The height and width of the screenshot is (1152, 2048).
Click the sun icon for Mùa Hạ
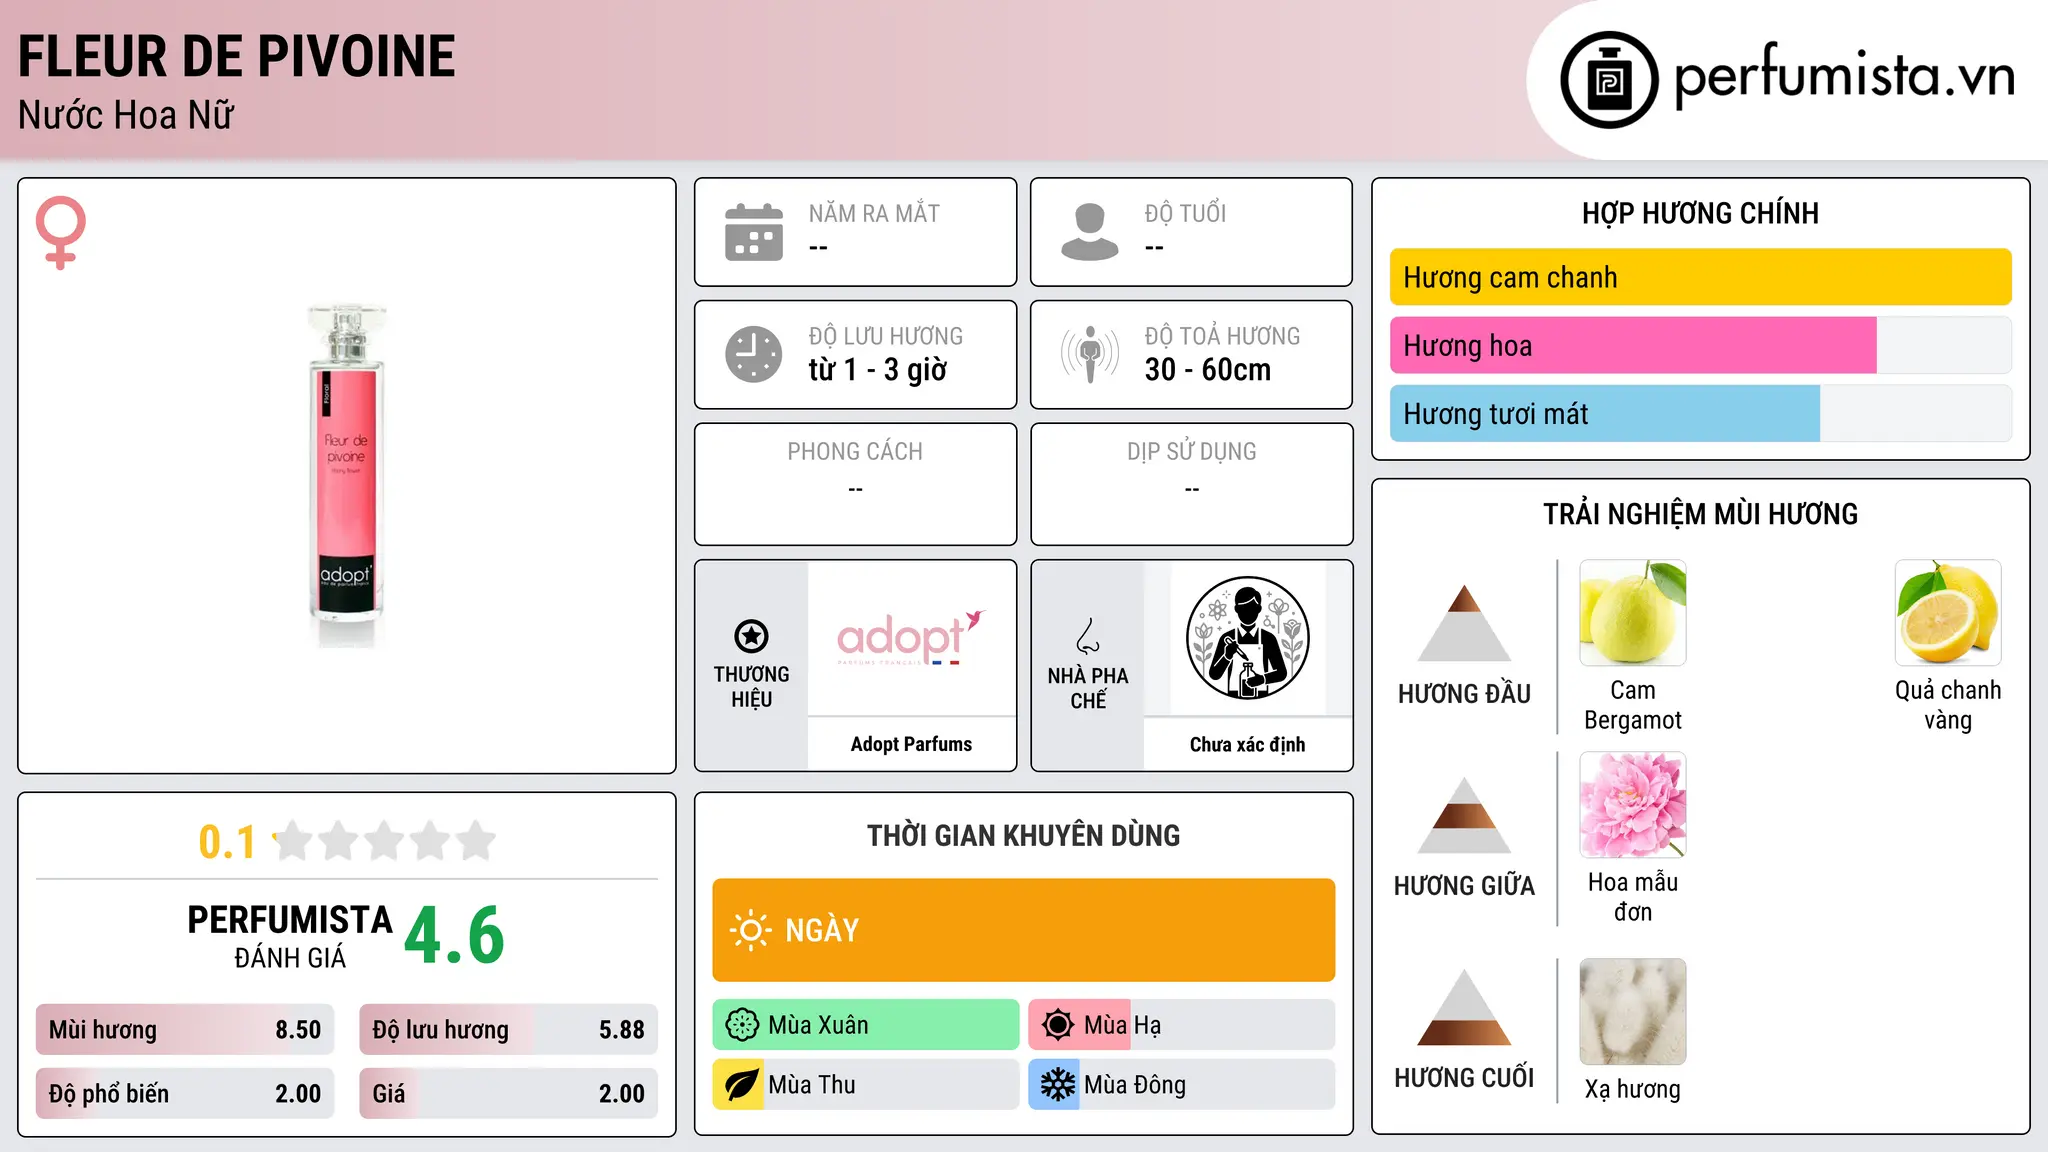coord(1058,1025)
